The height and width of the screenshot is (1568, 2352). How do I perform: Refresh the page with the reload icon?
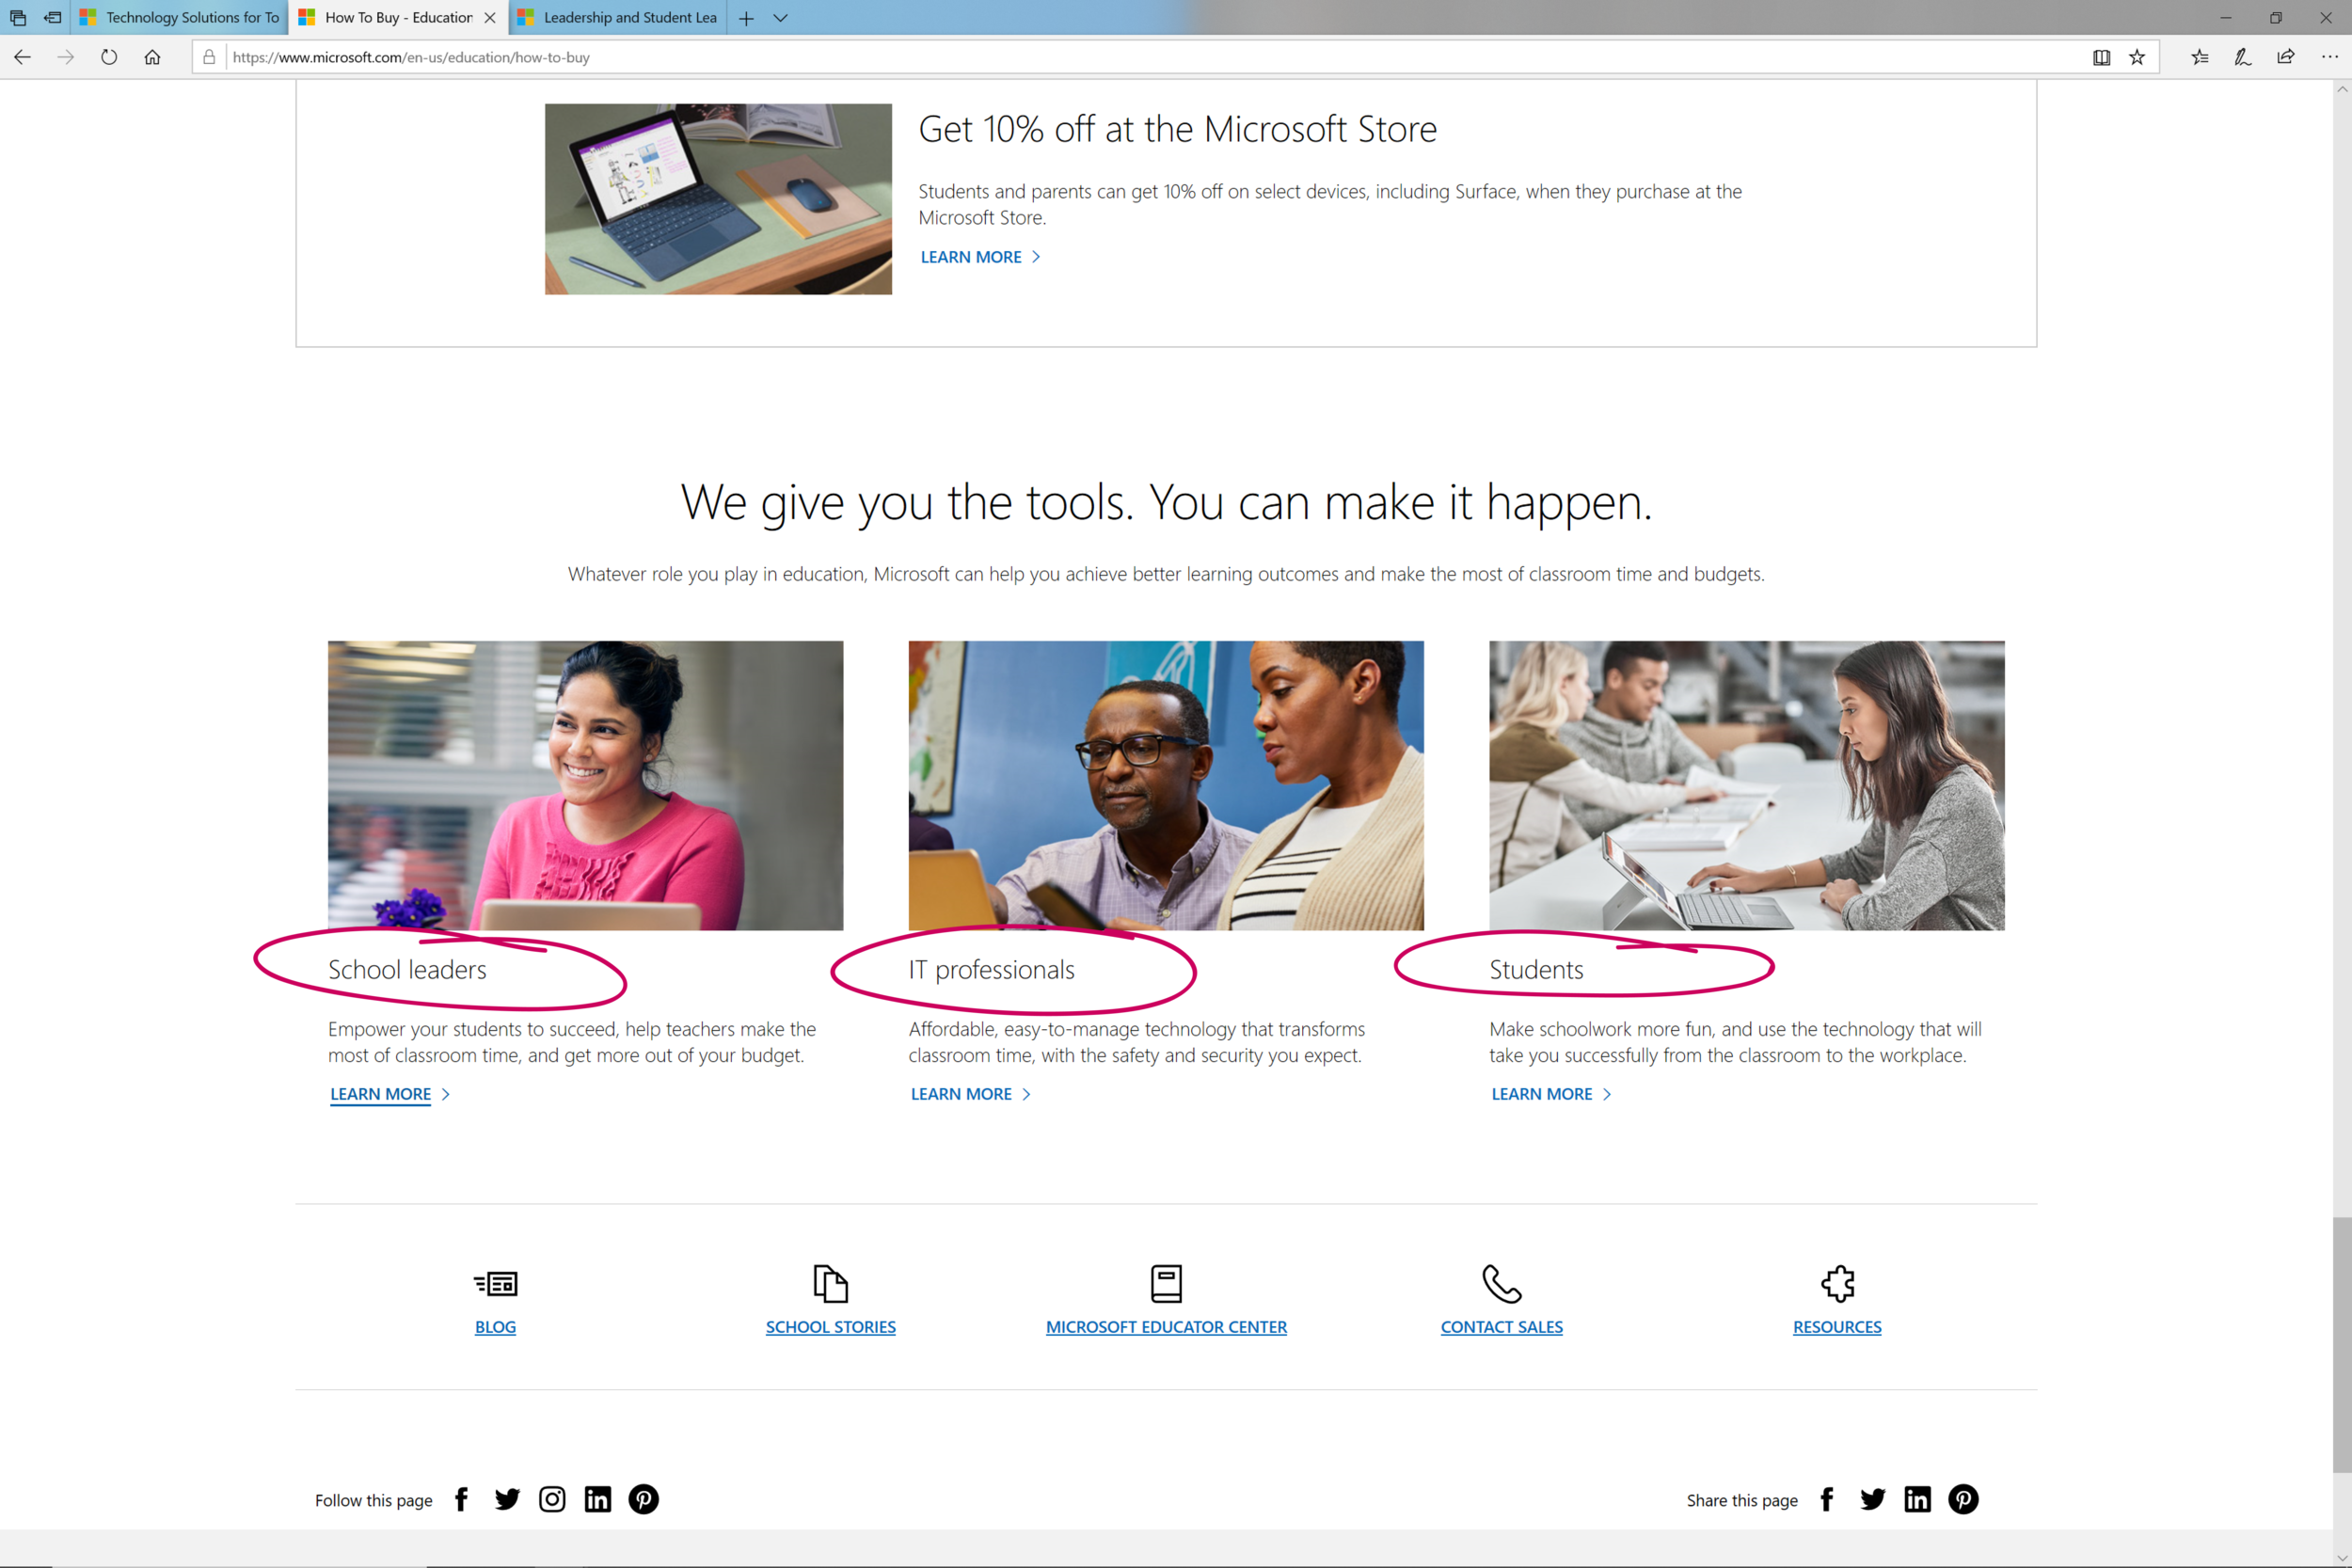[x=109, y=57]
